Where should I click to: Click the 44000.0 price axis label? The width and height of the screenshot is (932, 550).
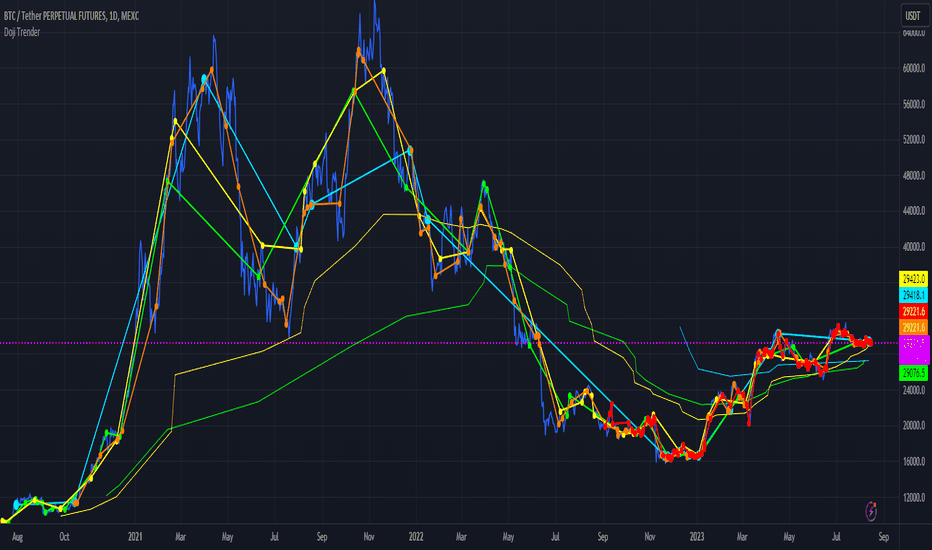[914, 210]
